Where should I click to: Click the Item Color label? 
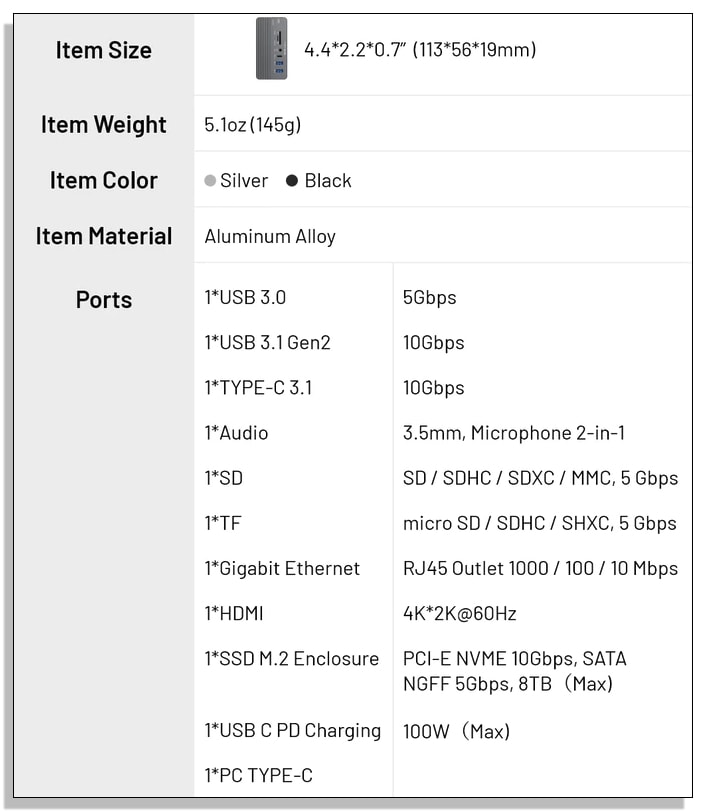pos(104,181)
